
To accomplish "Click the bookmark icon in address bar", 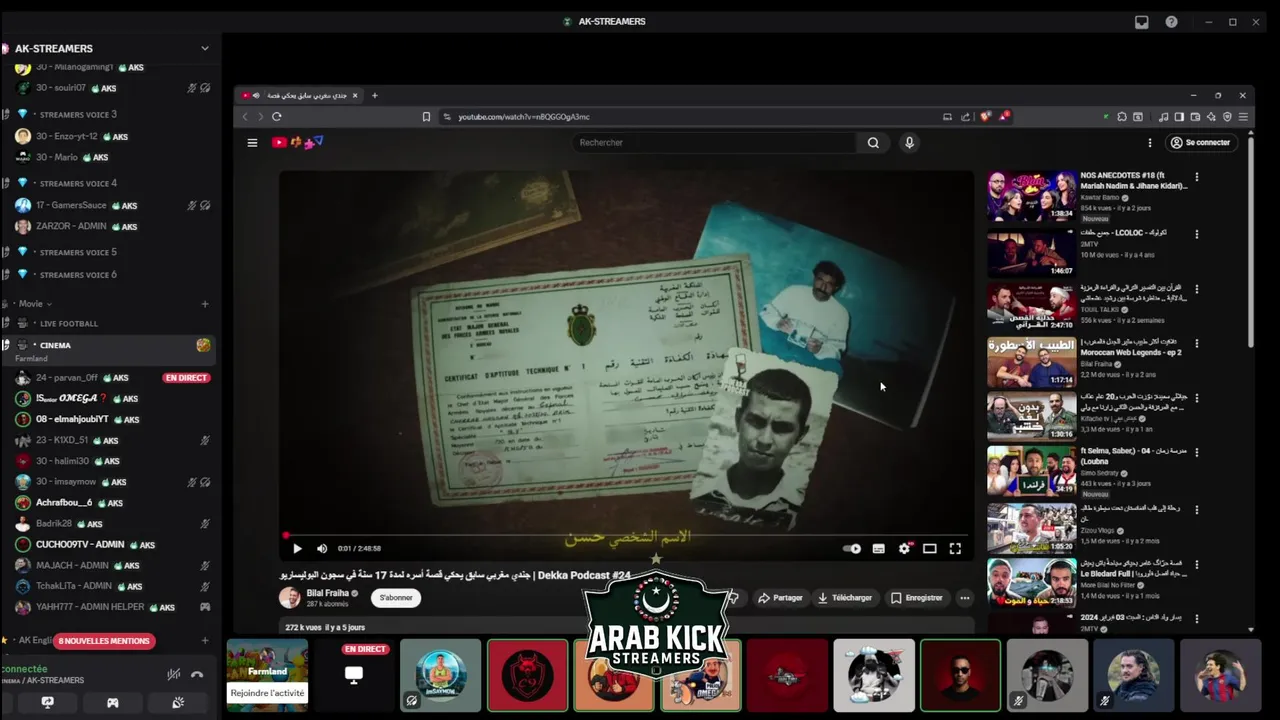I will coord(426,117).
